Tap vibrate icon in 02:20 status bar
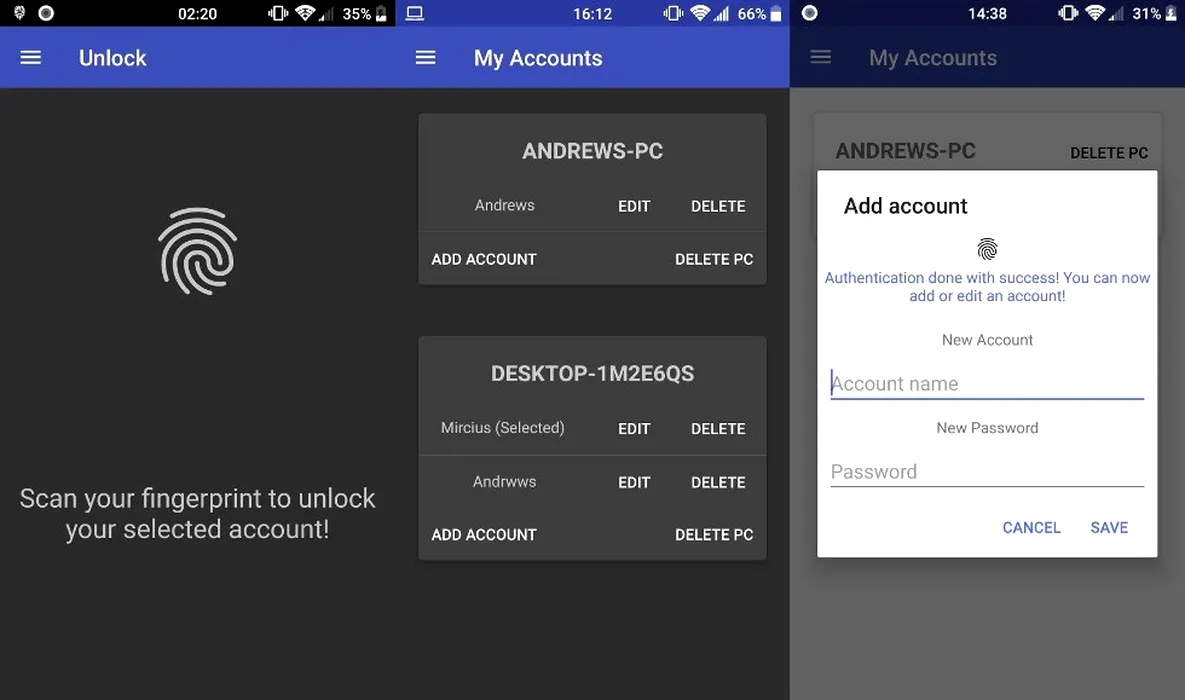Viewport: 1185px width, 700px height. coord(278,13)
